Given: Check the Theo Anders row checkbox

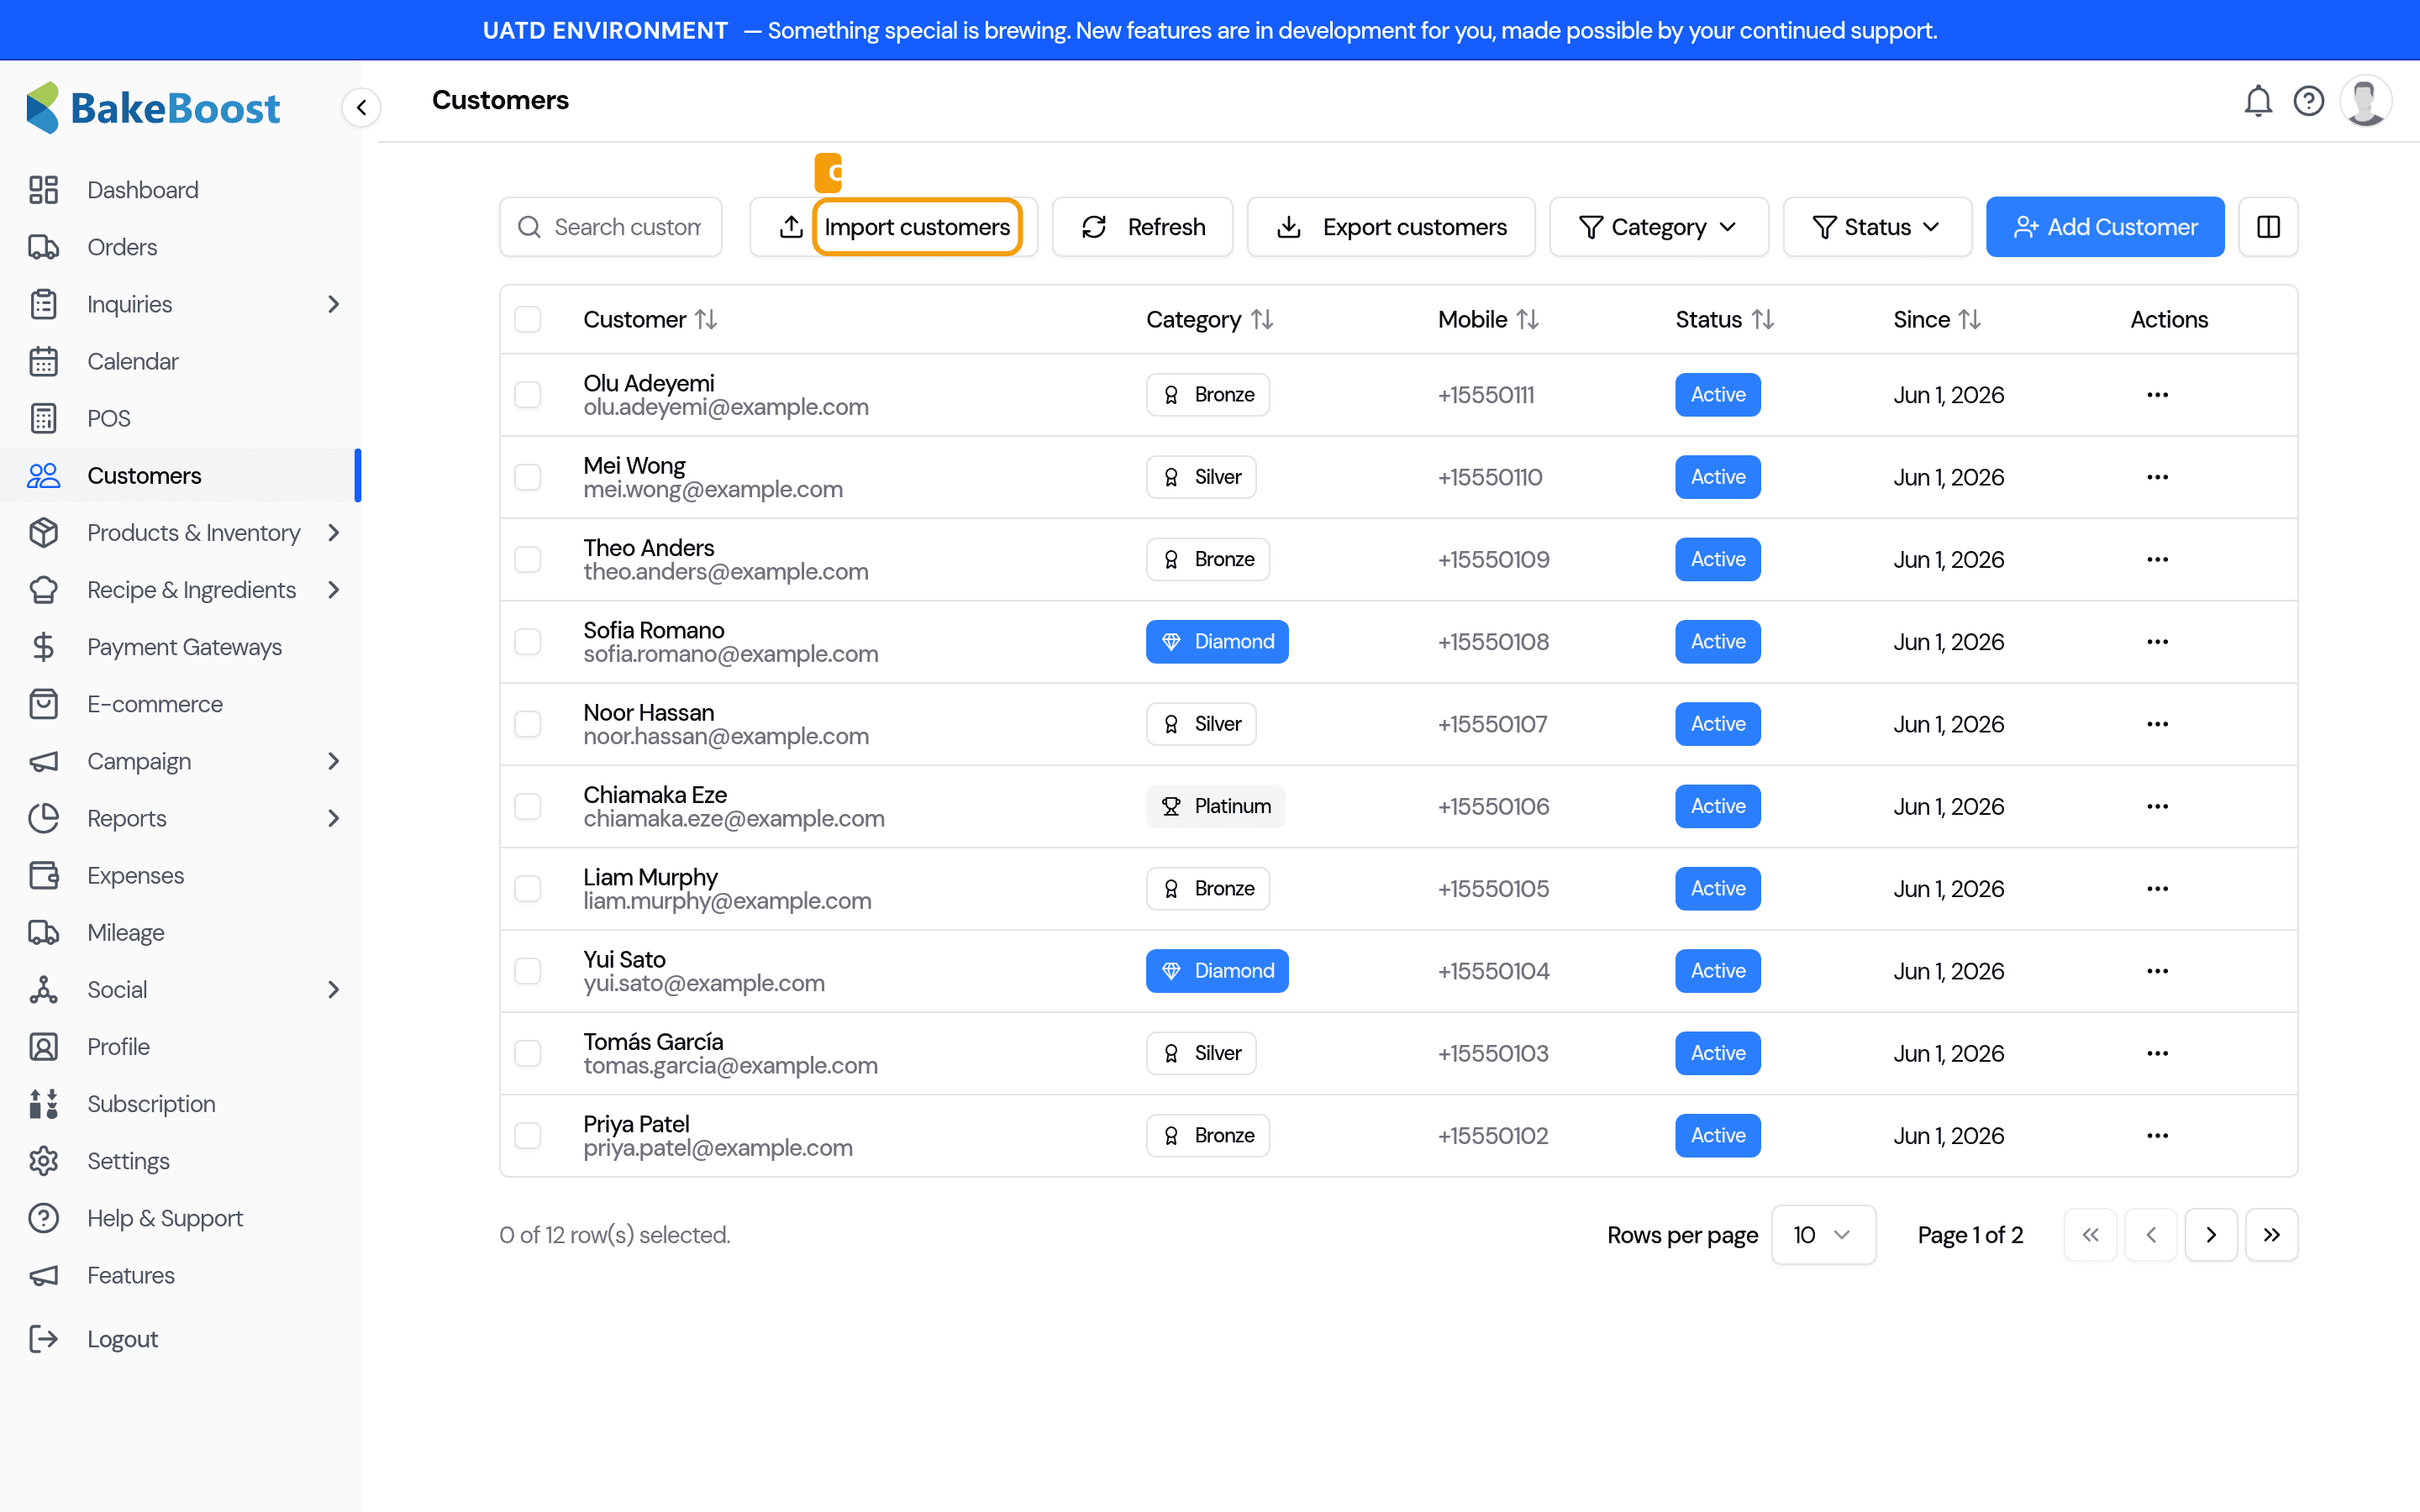Looking at the screenshot, I should pos(527,560).
